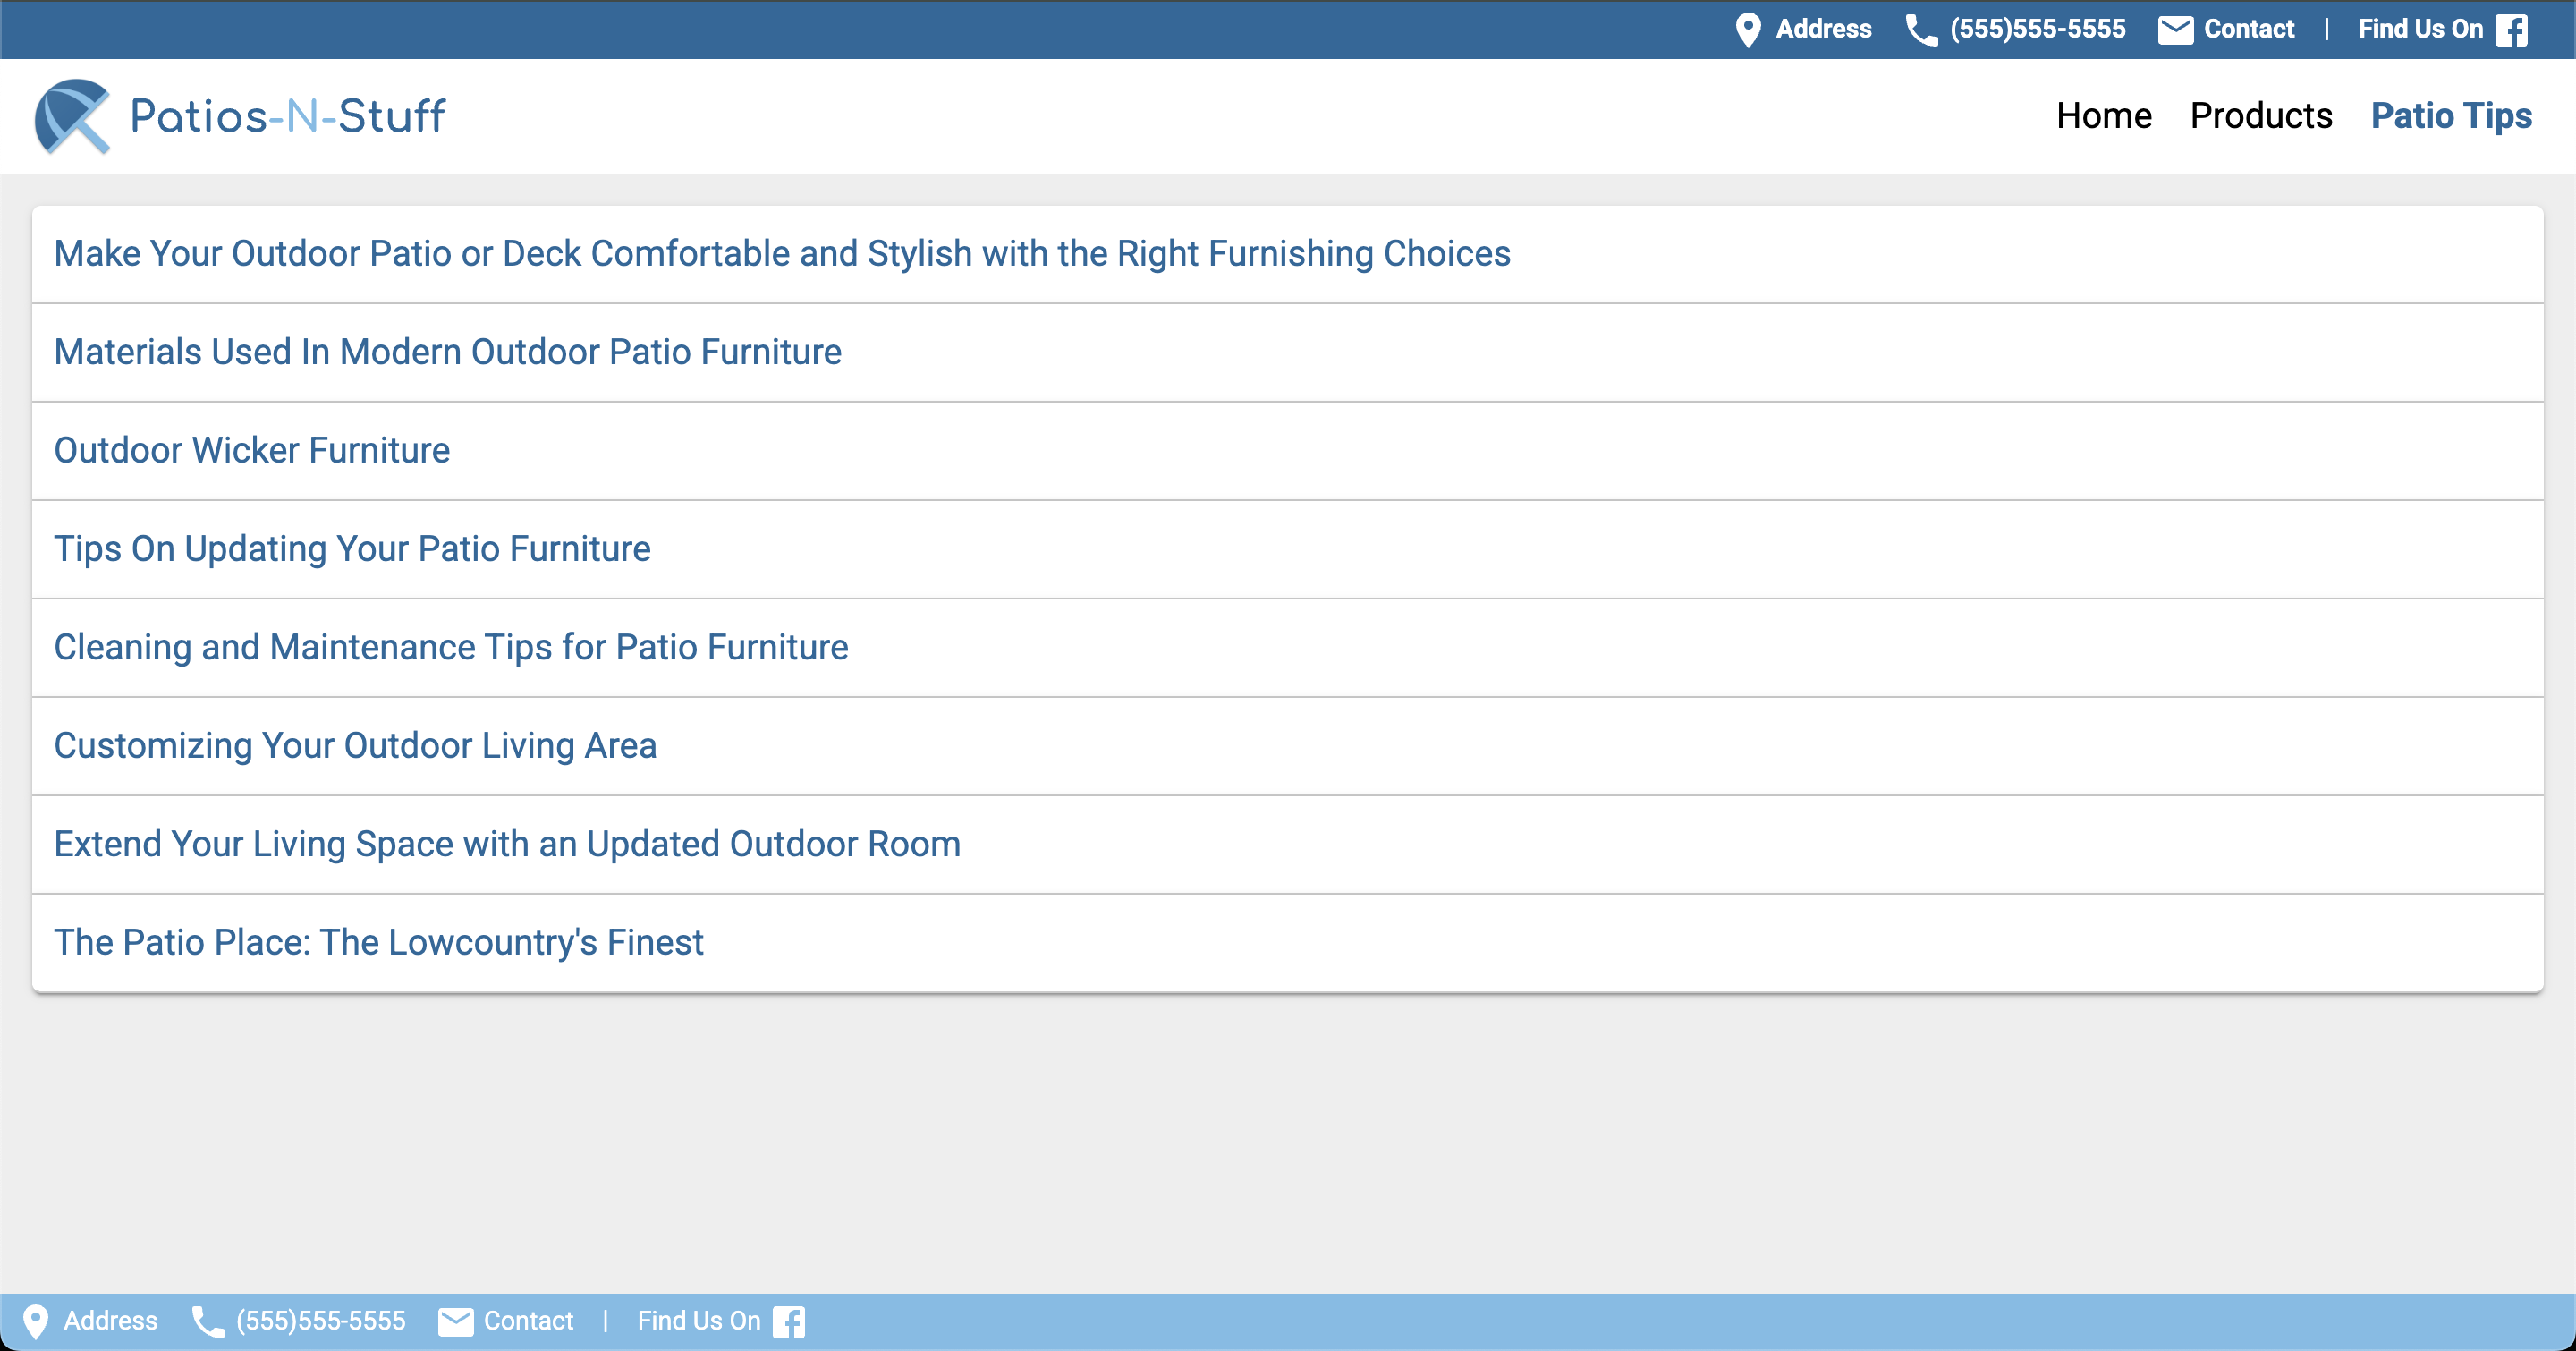Open the footer Facebook icon
Viewport: 2576px width, 1351px height.
click(789, 1322)
